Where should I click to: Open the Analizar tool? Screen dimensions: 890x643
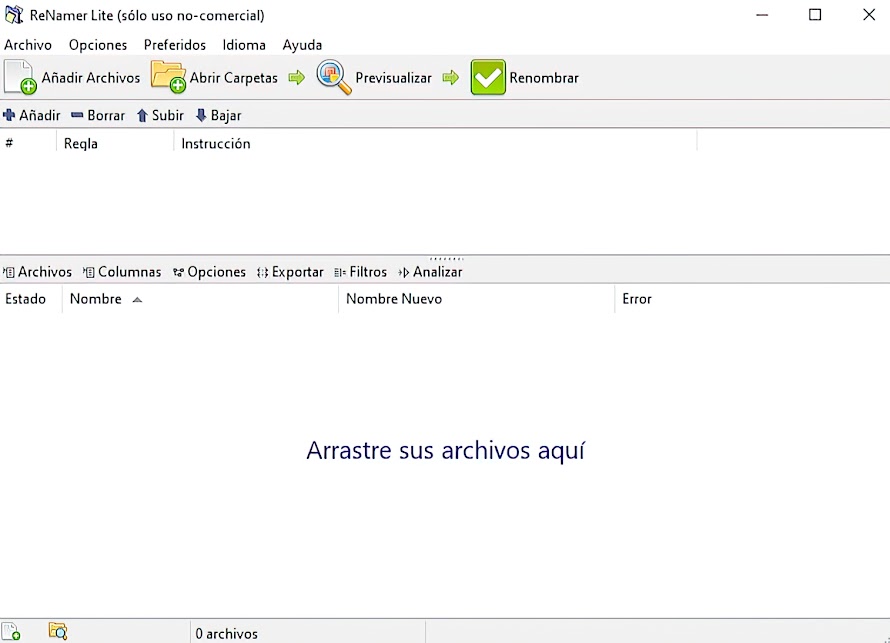pos(430,272)
